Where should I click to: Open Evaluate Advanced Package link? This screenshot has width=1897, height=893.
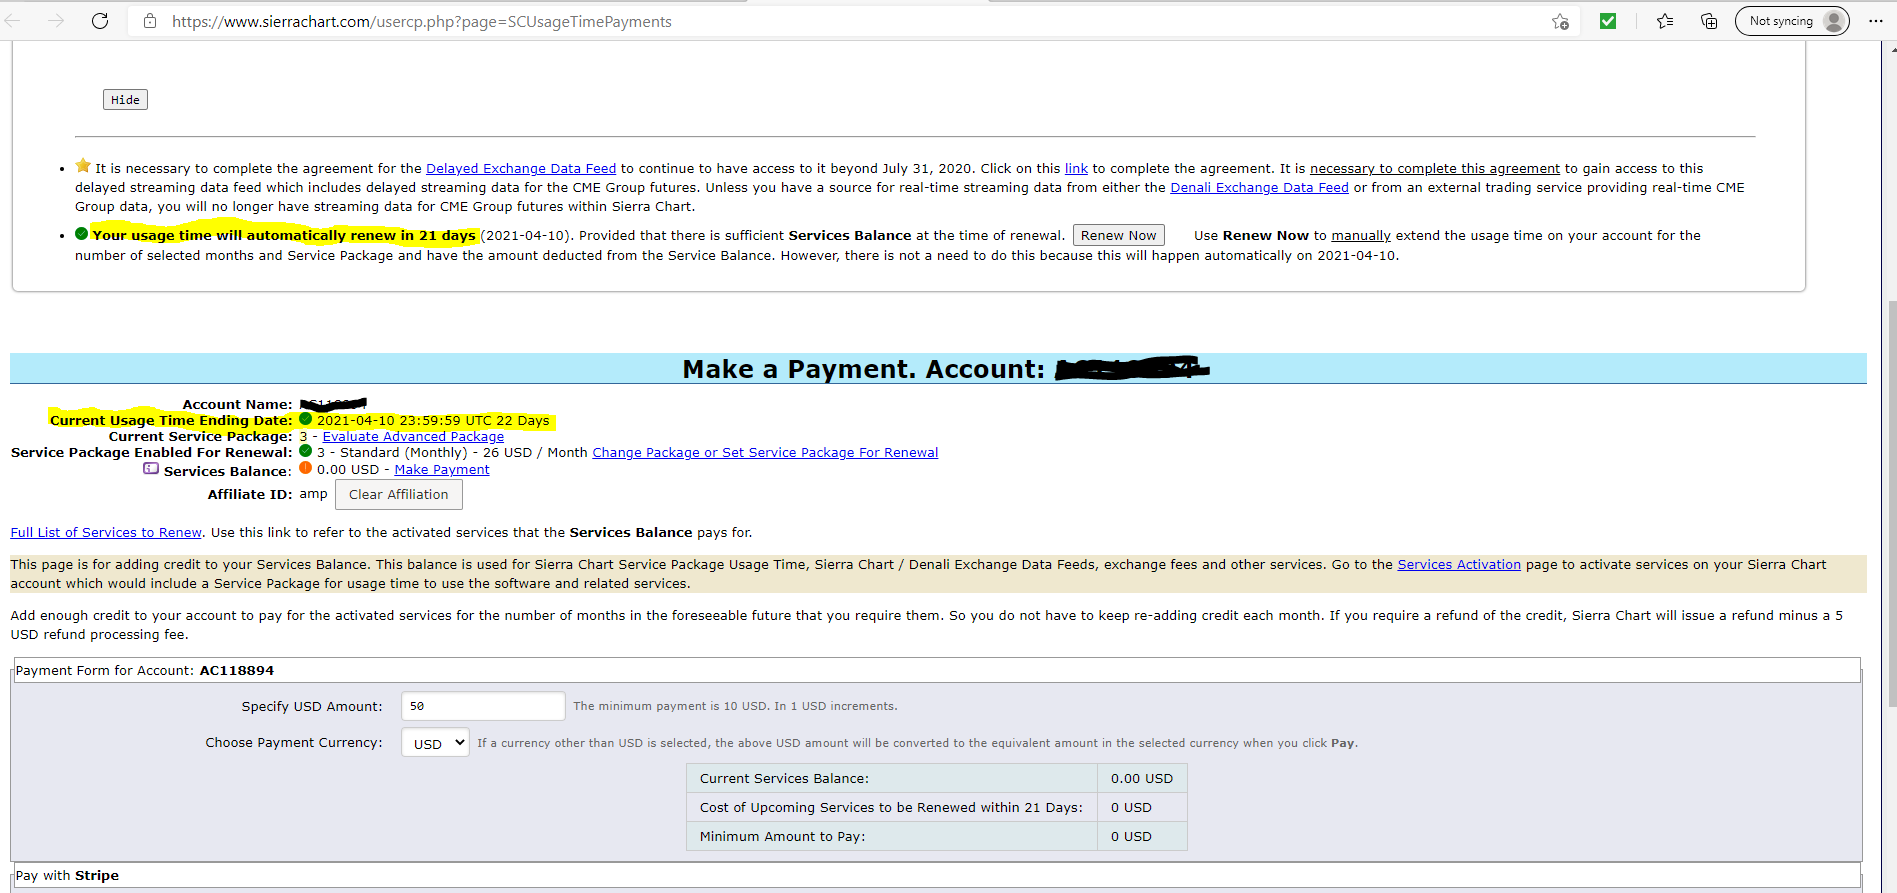coord(413,436)
